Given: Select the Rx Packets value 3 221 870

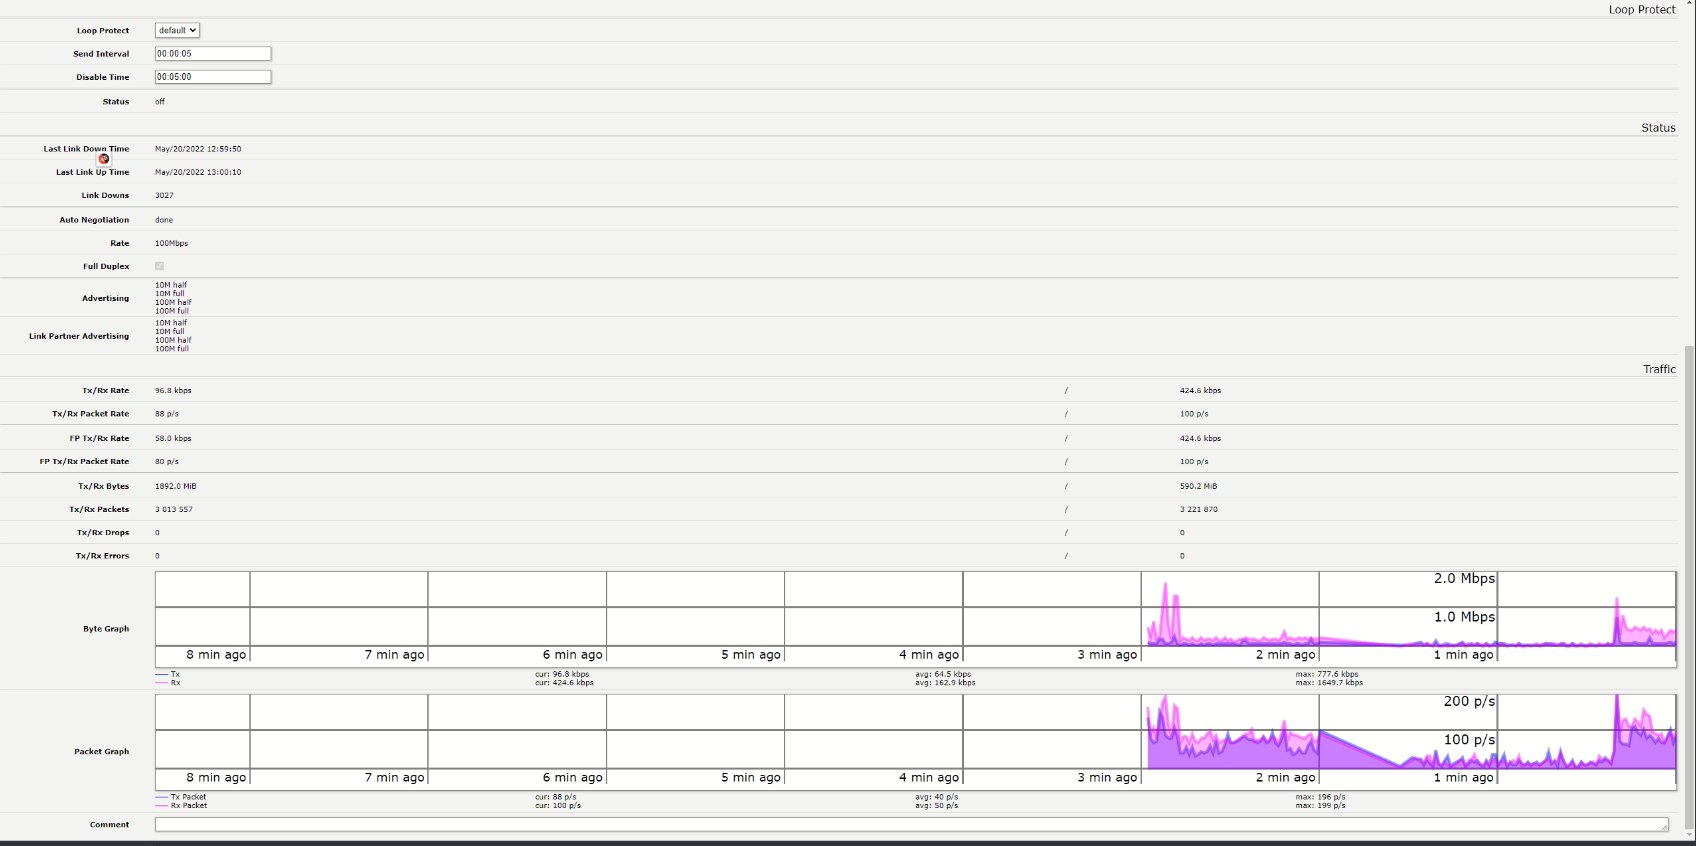Looking at the screenshot, I should 1199,510.
